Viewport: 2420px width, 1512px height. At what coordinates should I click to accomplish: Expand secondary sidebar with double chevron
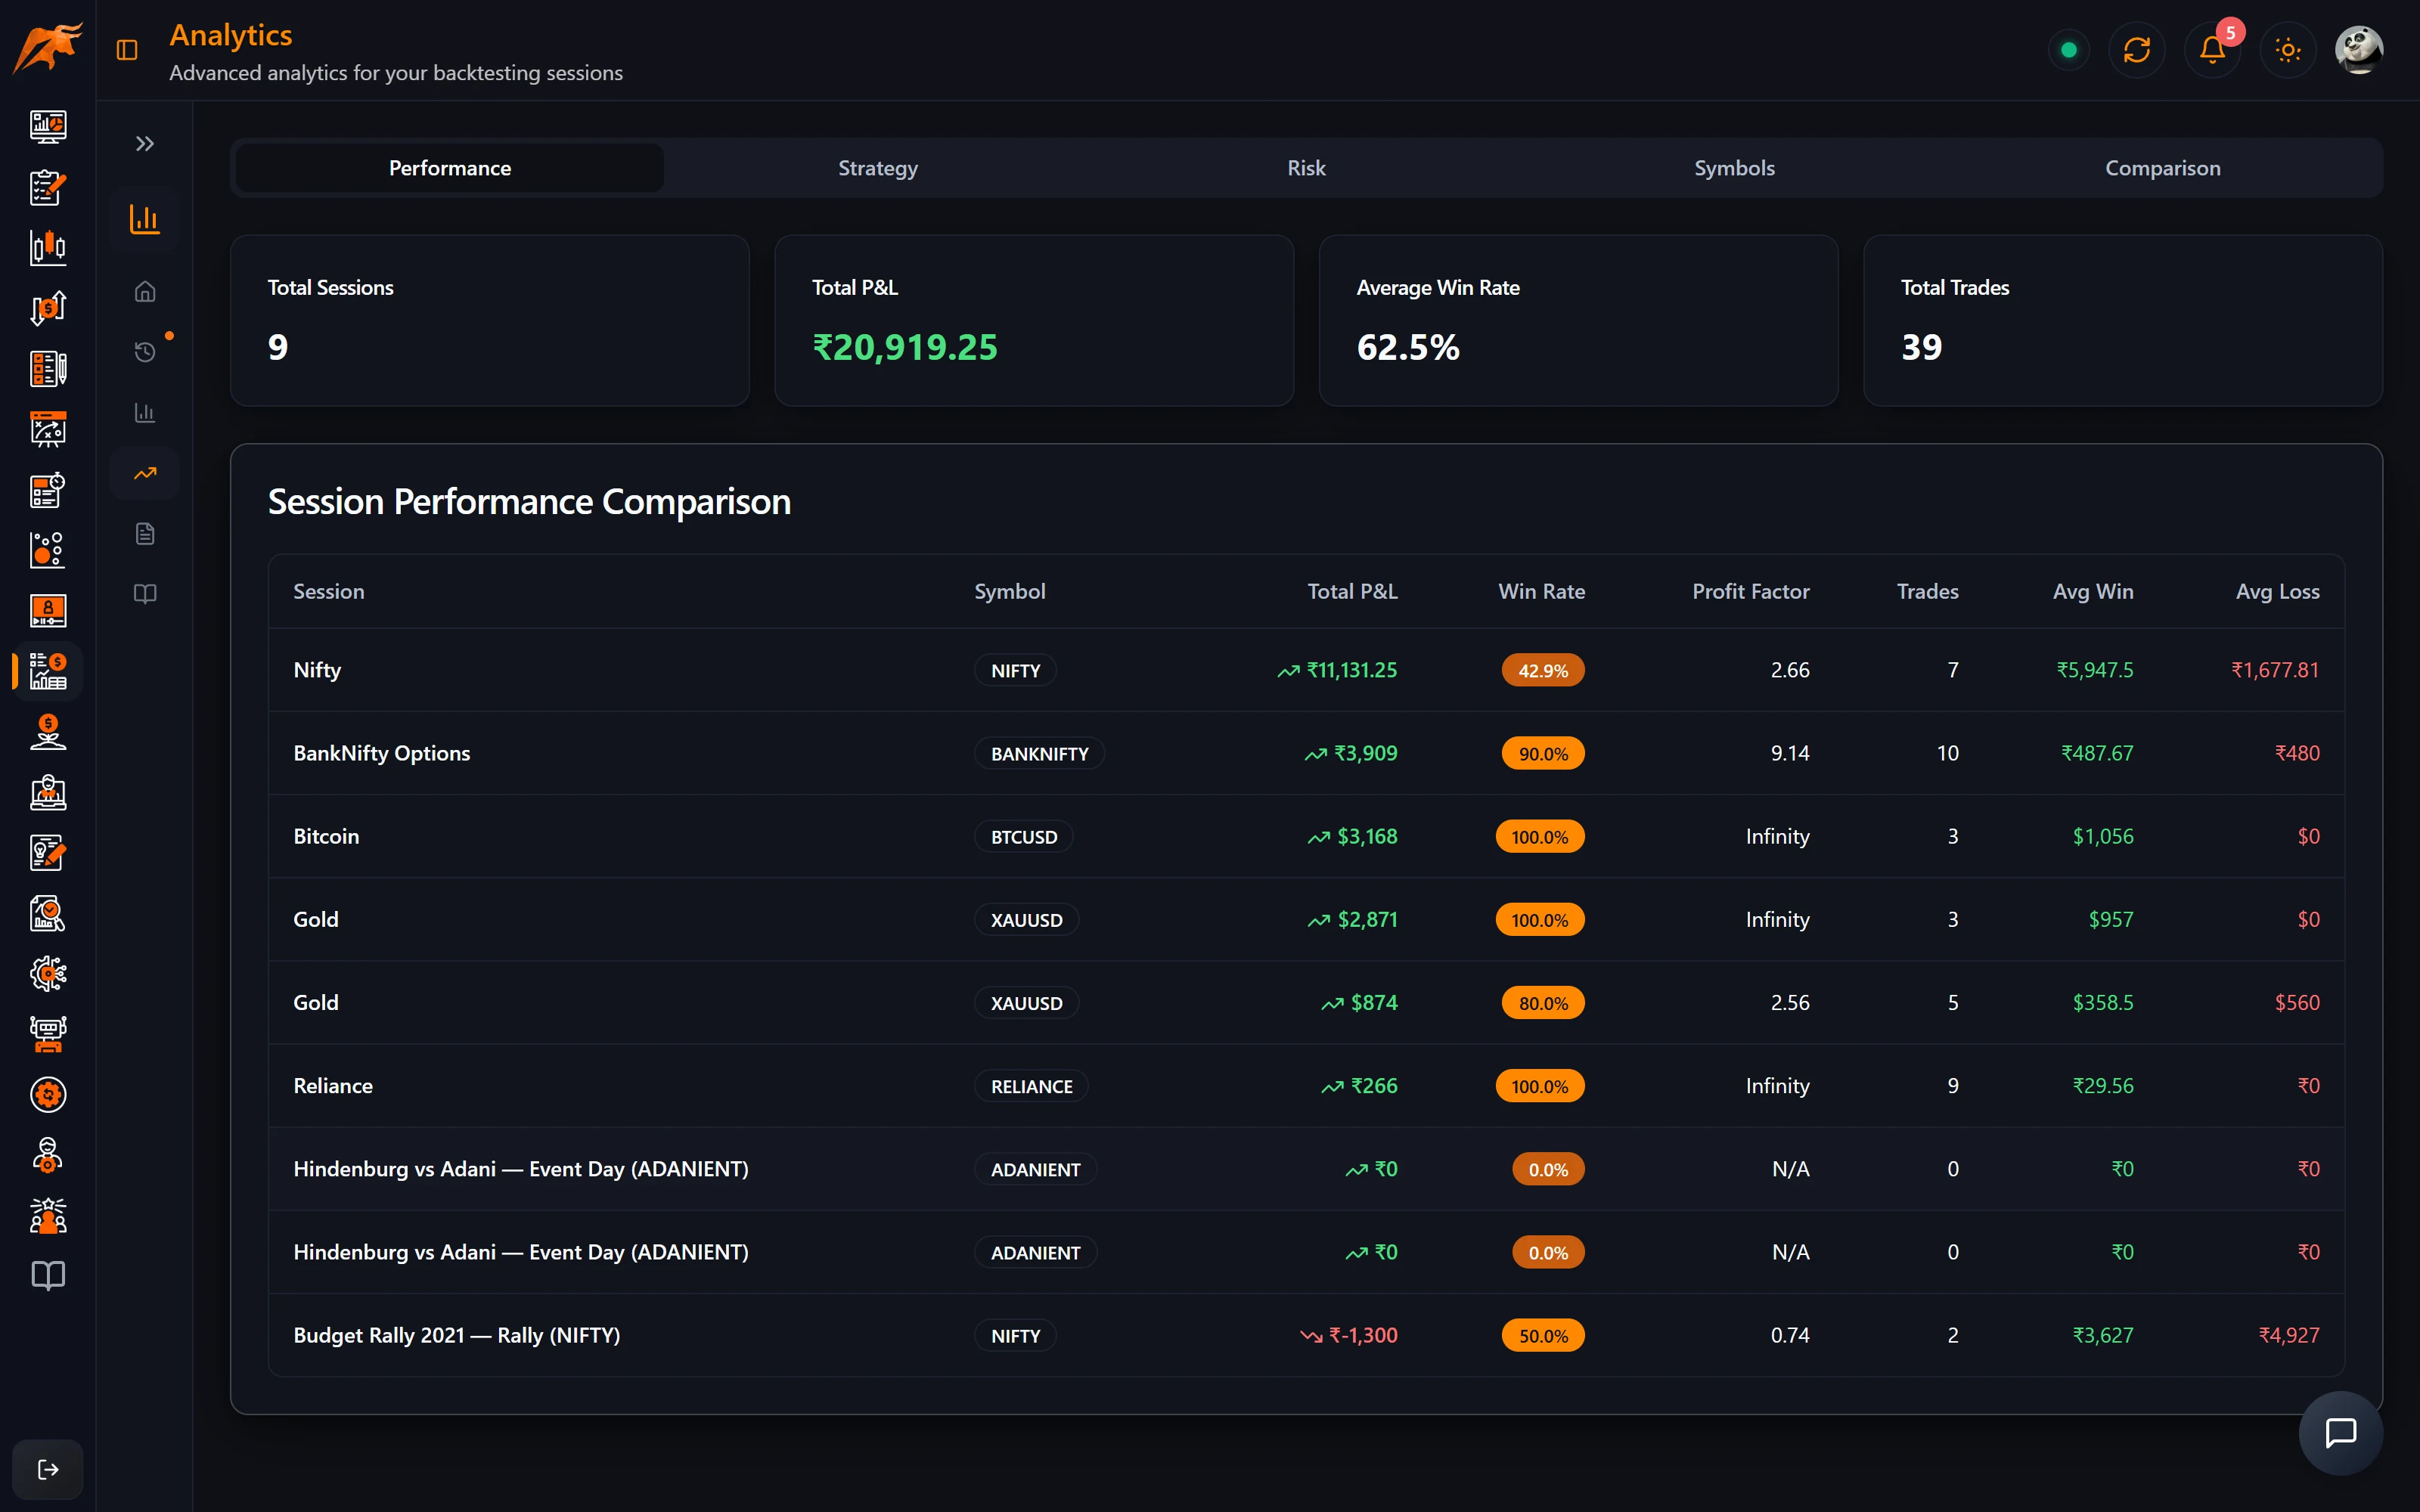click(145, 144)
